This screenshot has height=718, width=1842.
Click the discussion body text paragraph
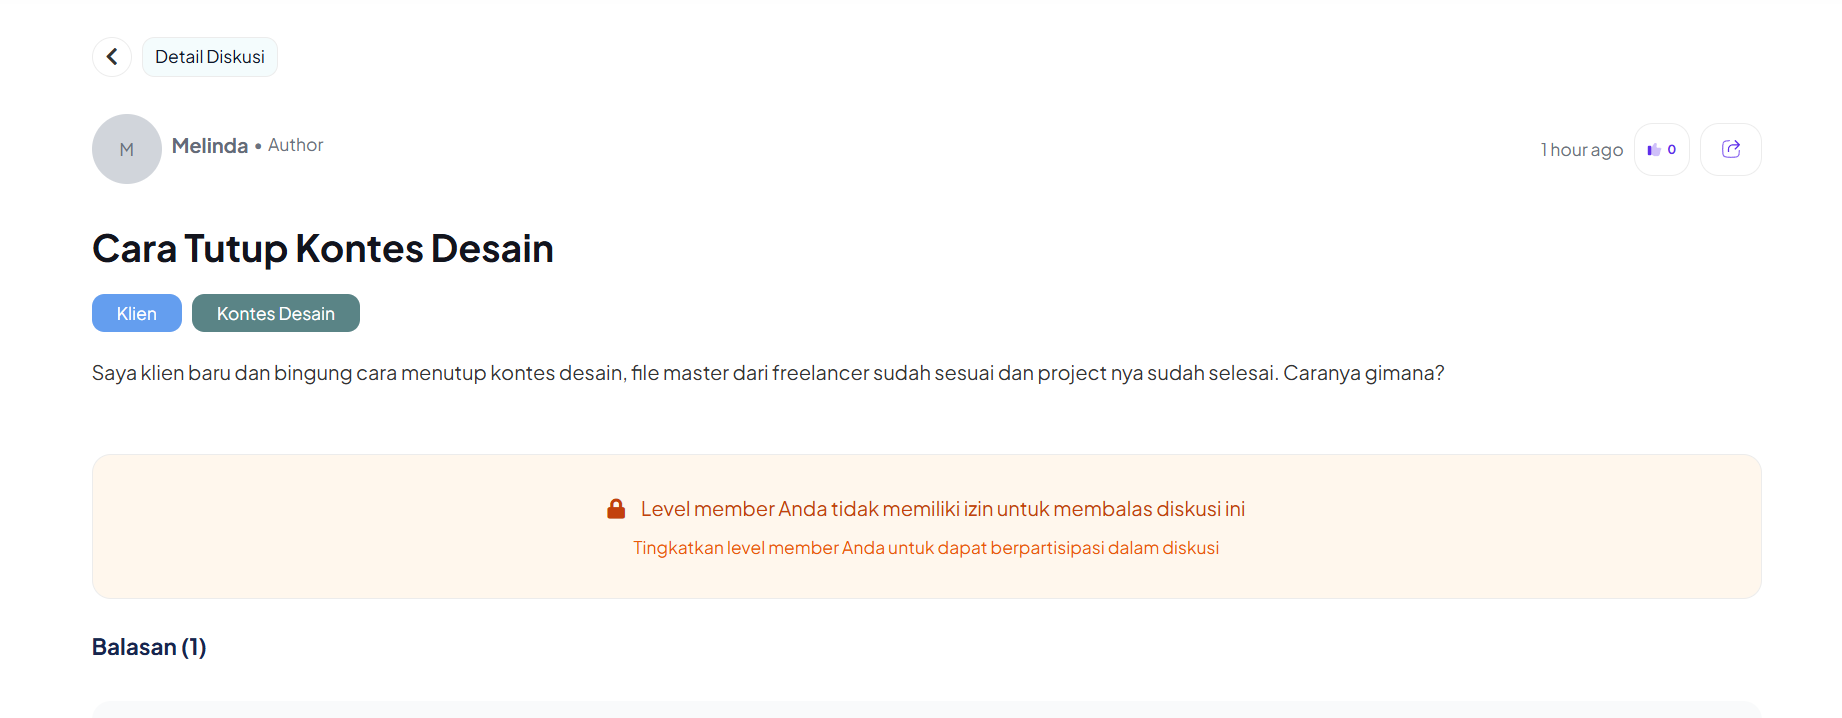pos(768,373)
